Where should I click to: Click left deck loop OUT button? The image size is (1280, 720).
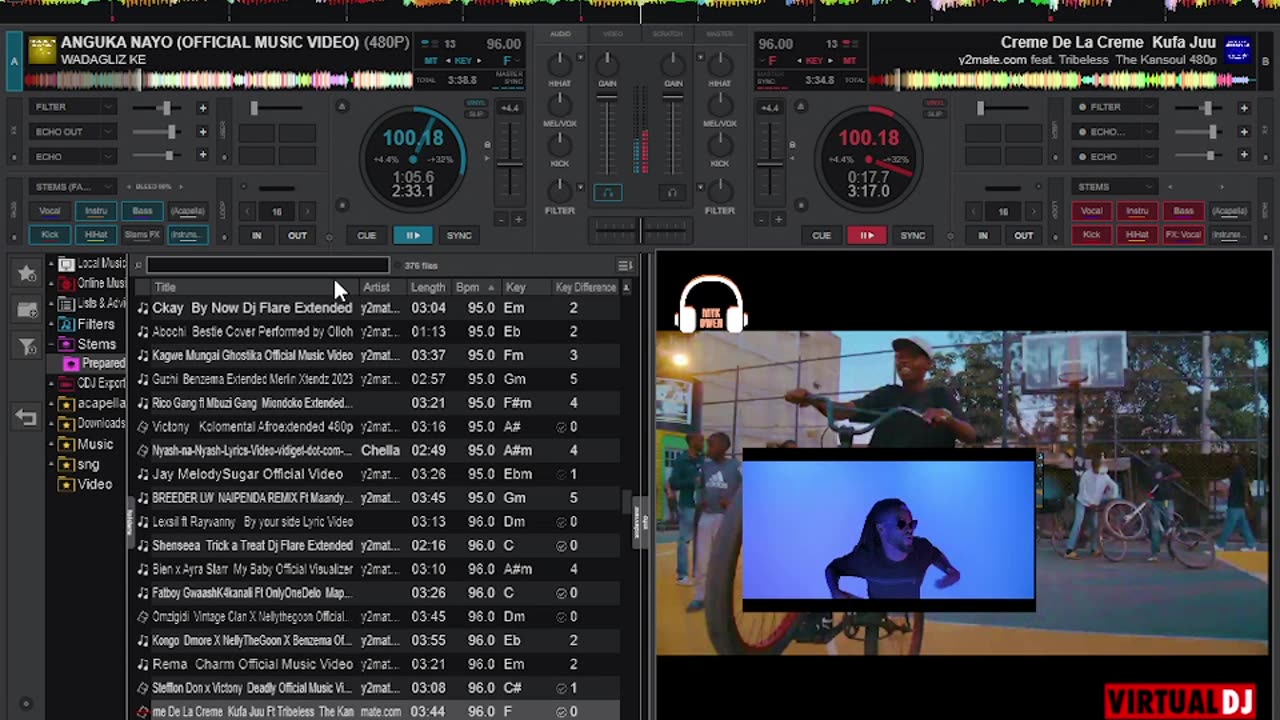(297, 236)
